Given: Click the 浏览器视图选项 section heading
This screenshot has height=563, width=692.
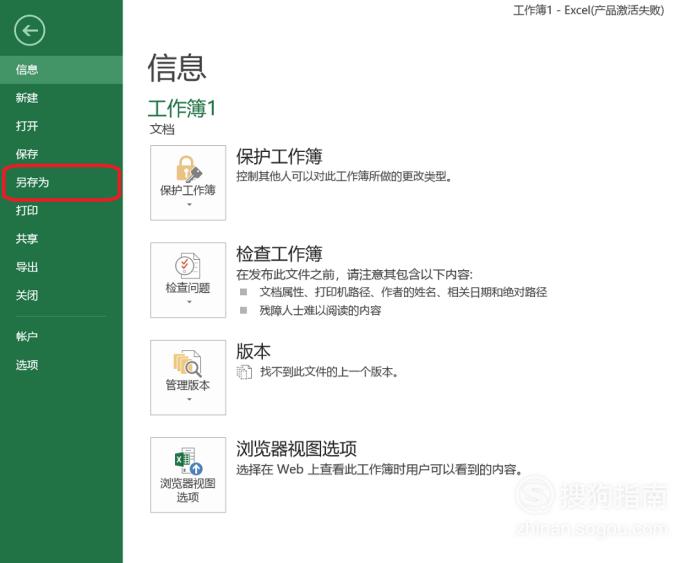Looking at the screenshot, I should (297, 449).
